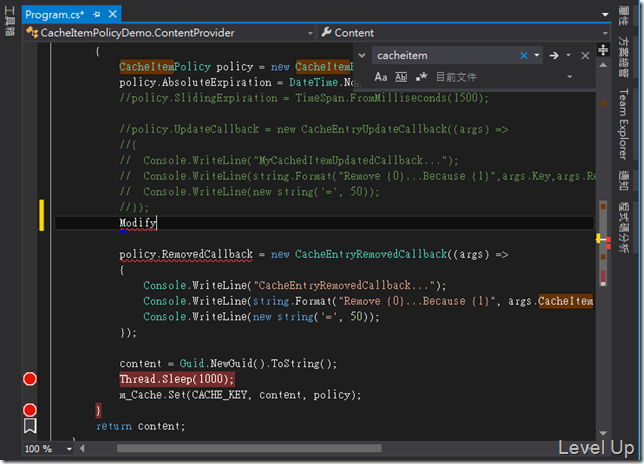Click return content; statement
The width and height of the screenshot is (644, 464).
[141, 426]
